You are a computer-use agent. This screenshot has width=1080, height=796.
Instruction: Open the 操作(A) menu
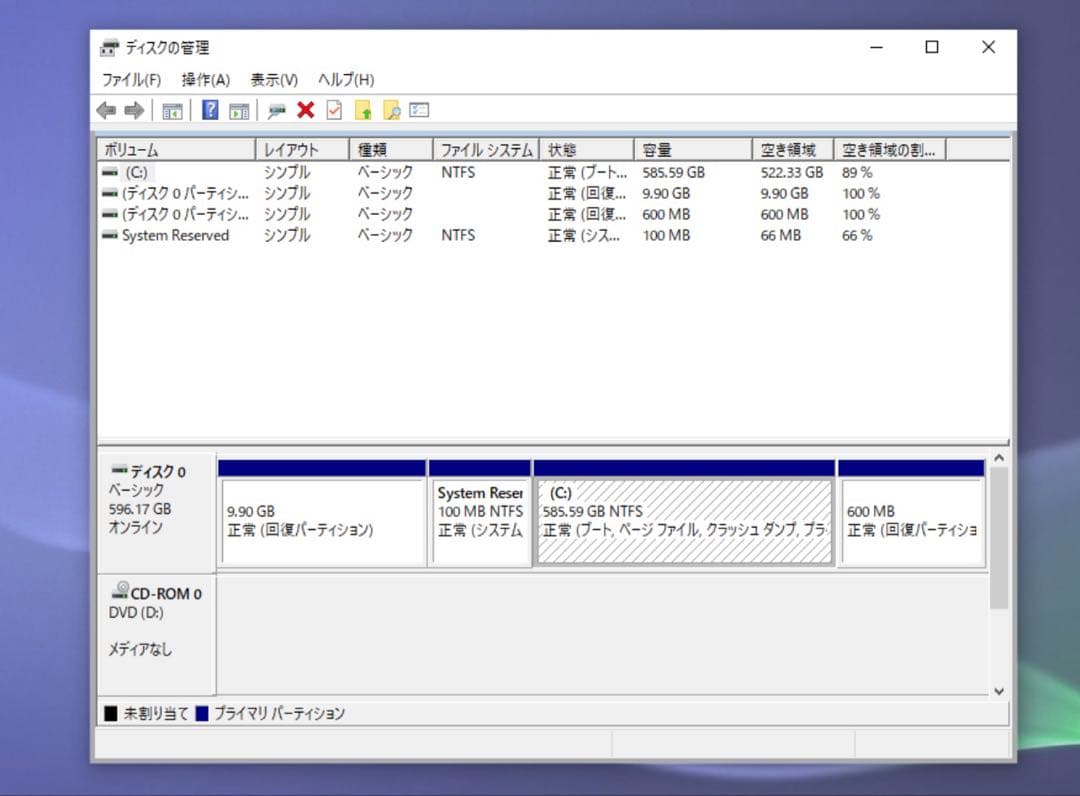tap(205, 80)
